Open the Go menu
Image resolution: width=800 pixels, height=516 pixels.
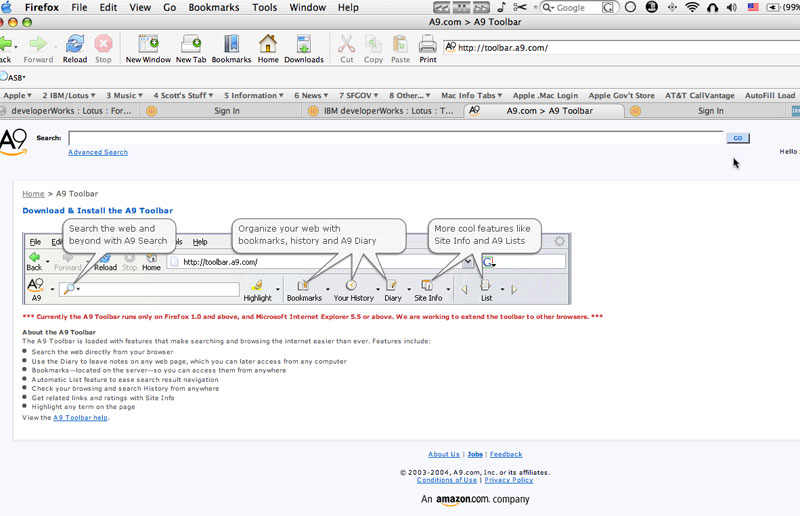tap(169, 7)
